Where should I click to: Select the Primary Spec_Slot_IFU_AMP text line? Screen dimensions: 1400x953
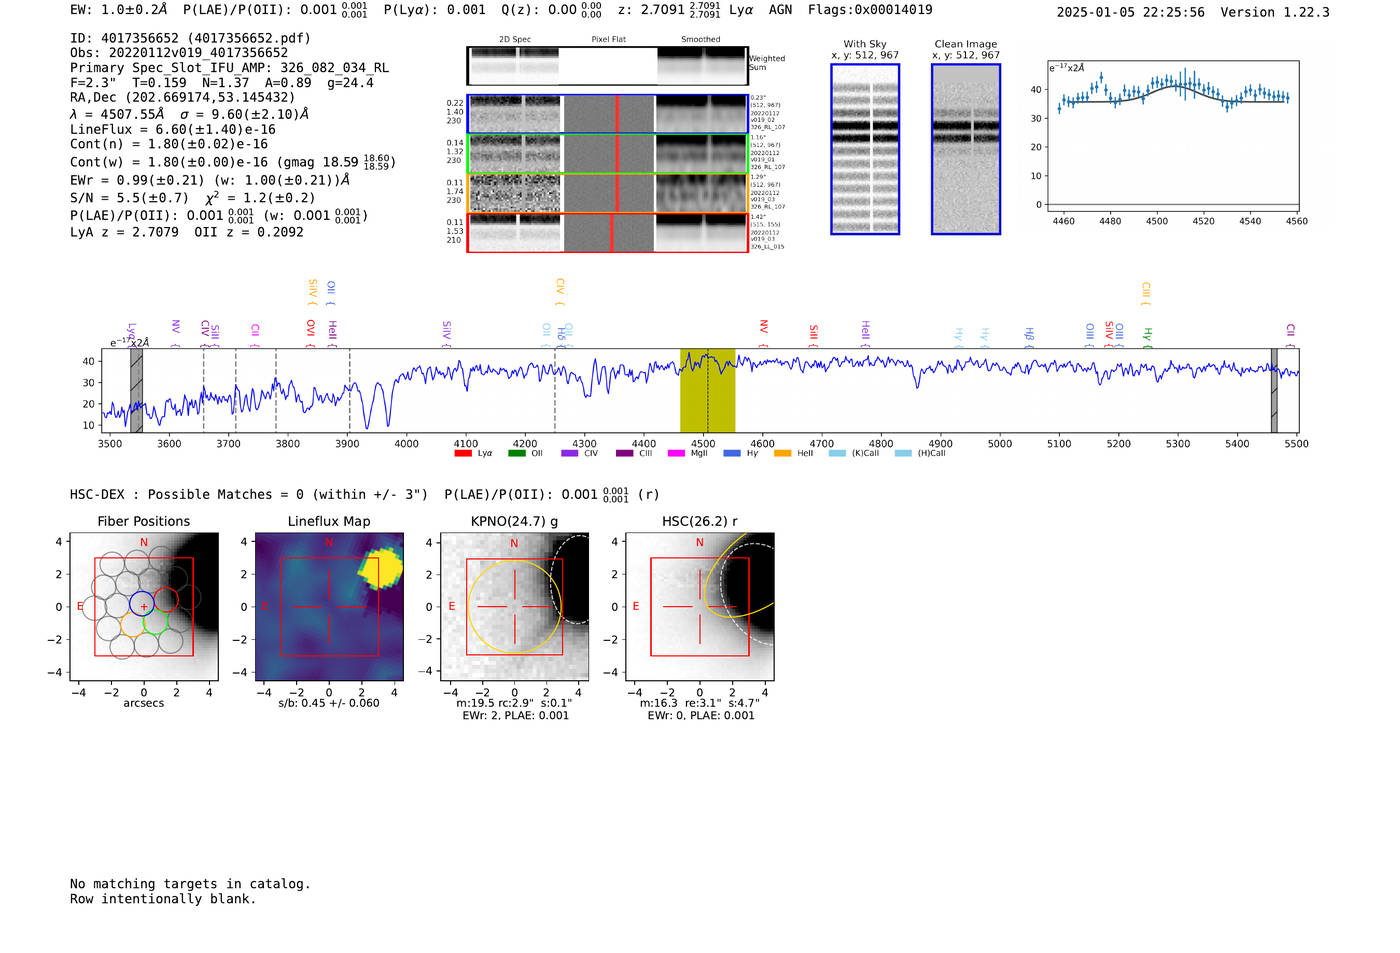click(230, 68)
